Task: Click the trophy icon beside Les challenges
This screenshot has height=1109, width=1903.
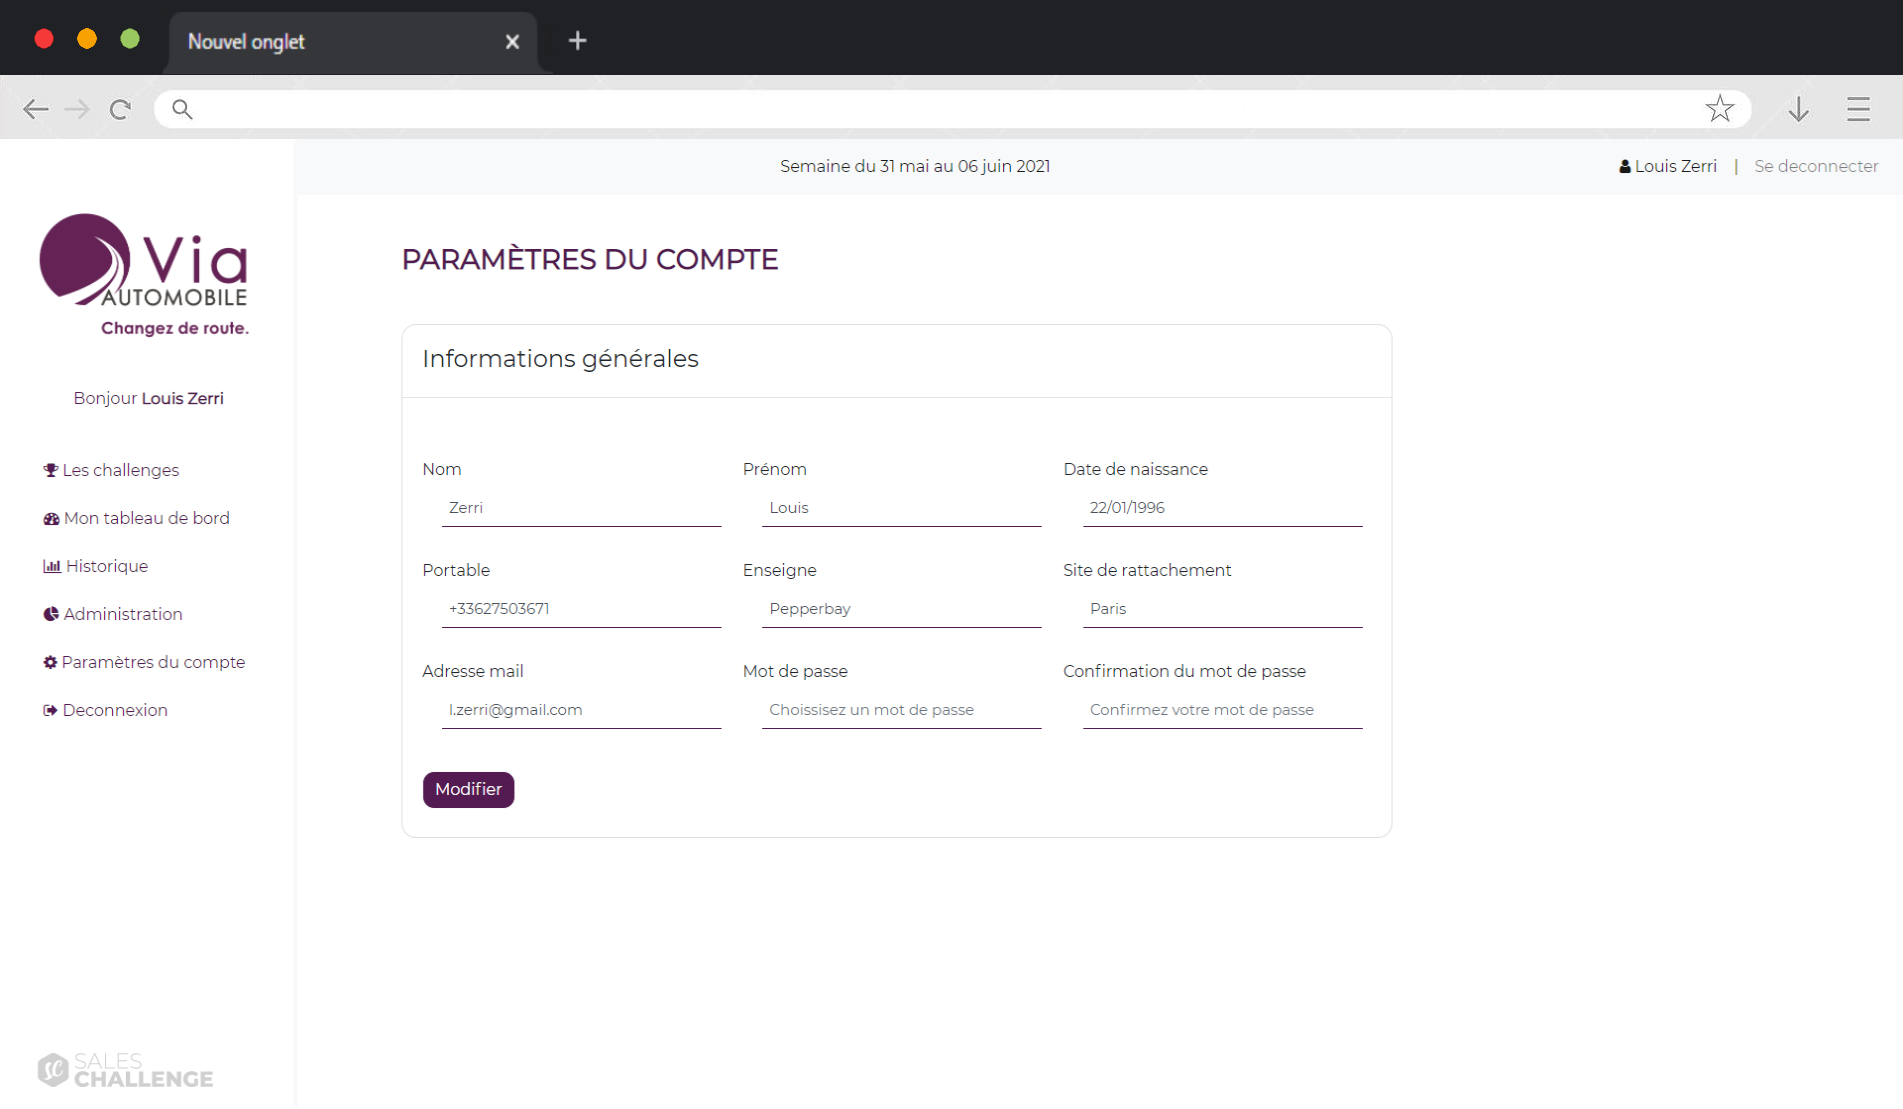Action: tap(50, 470)
